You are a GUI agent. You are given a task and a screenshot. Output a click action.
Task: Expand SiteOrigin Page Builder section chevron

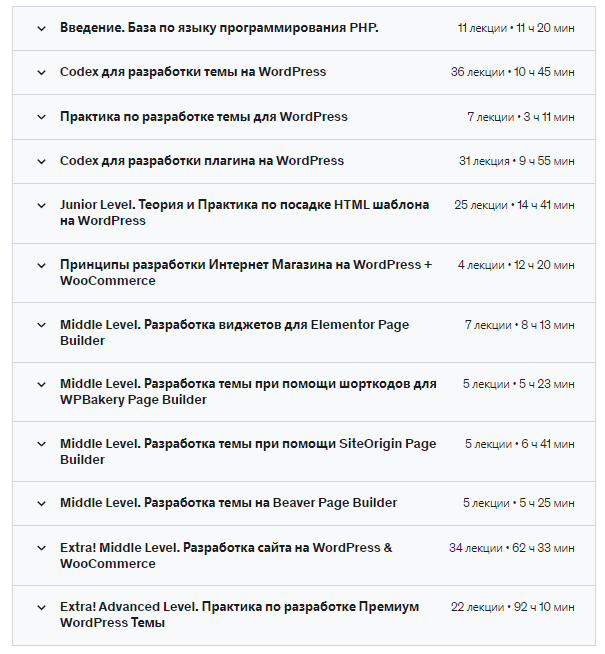pyautogui.click(x=41, y=444)
